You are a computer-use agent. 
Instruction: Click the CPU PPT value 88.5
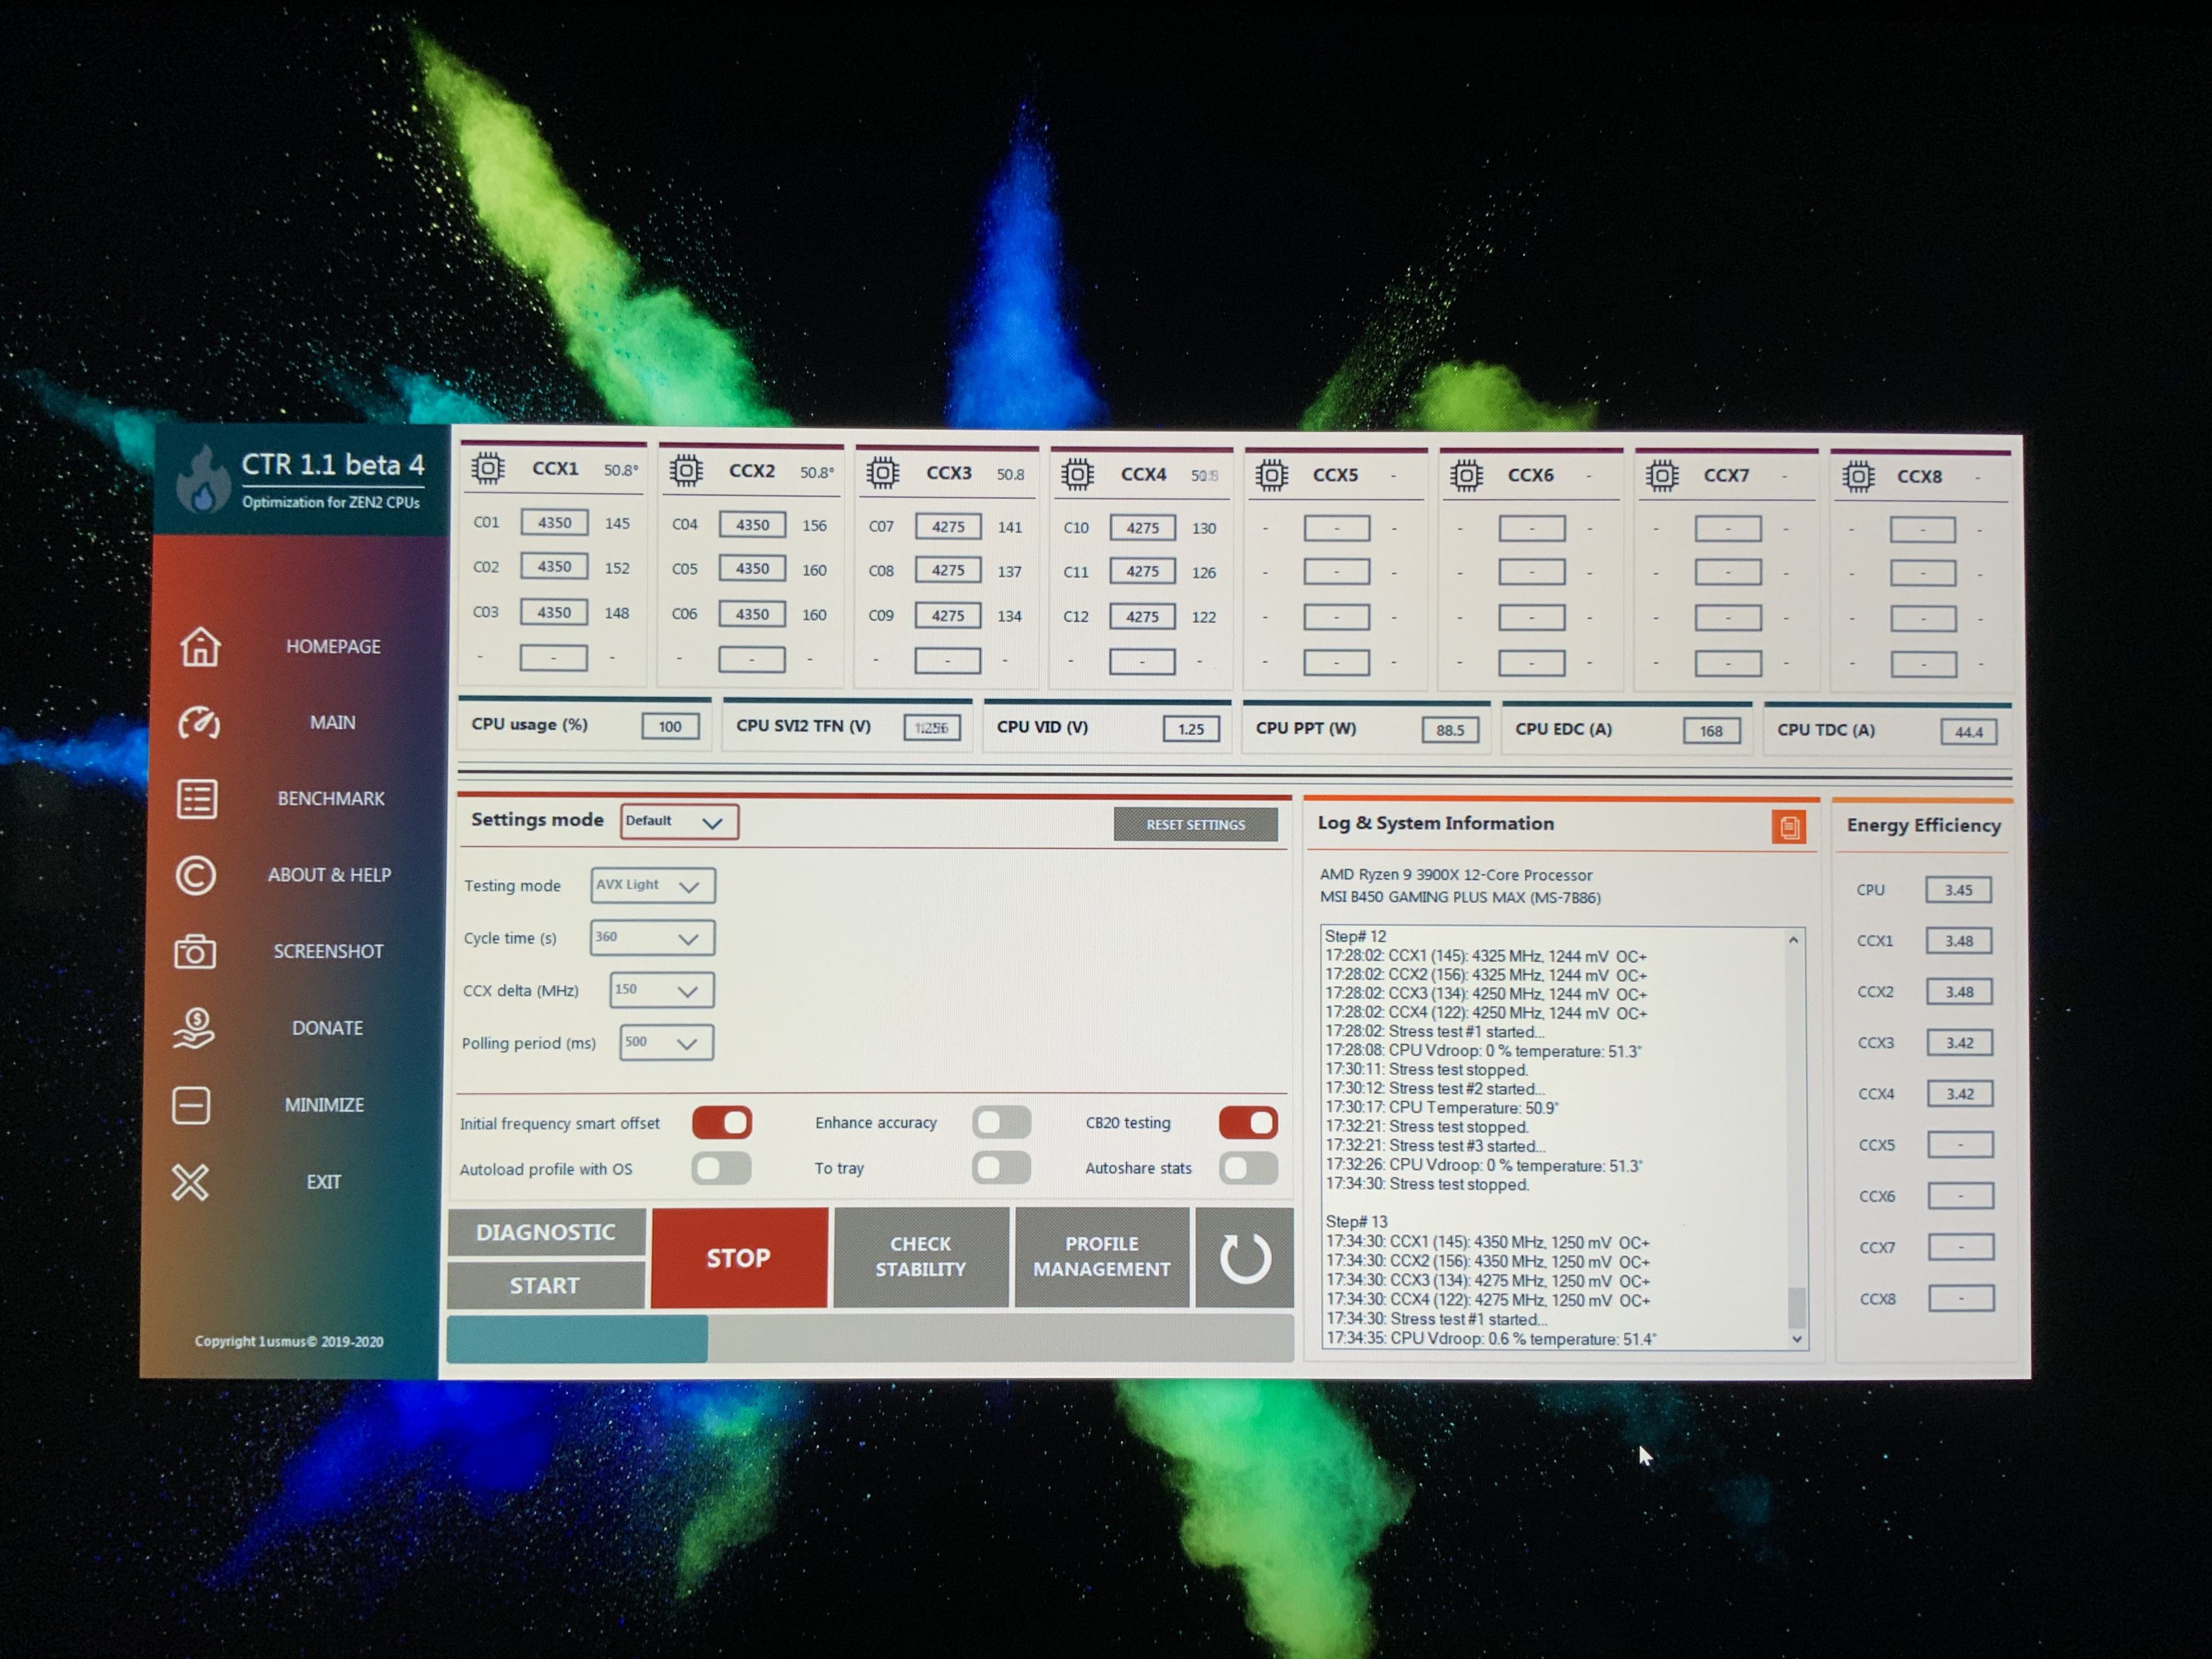coord(1450,731)
